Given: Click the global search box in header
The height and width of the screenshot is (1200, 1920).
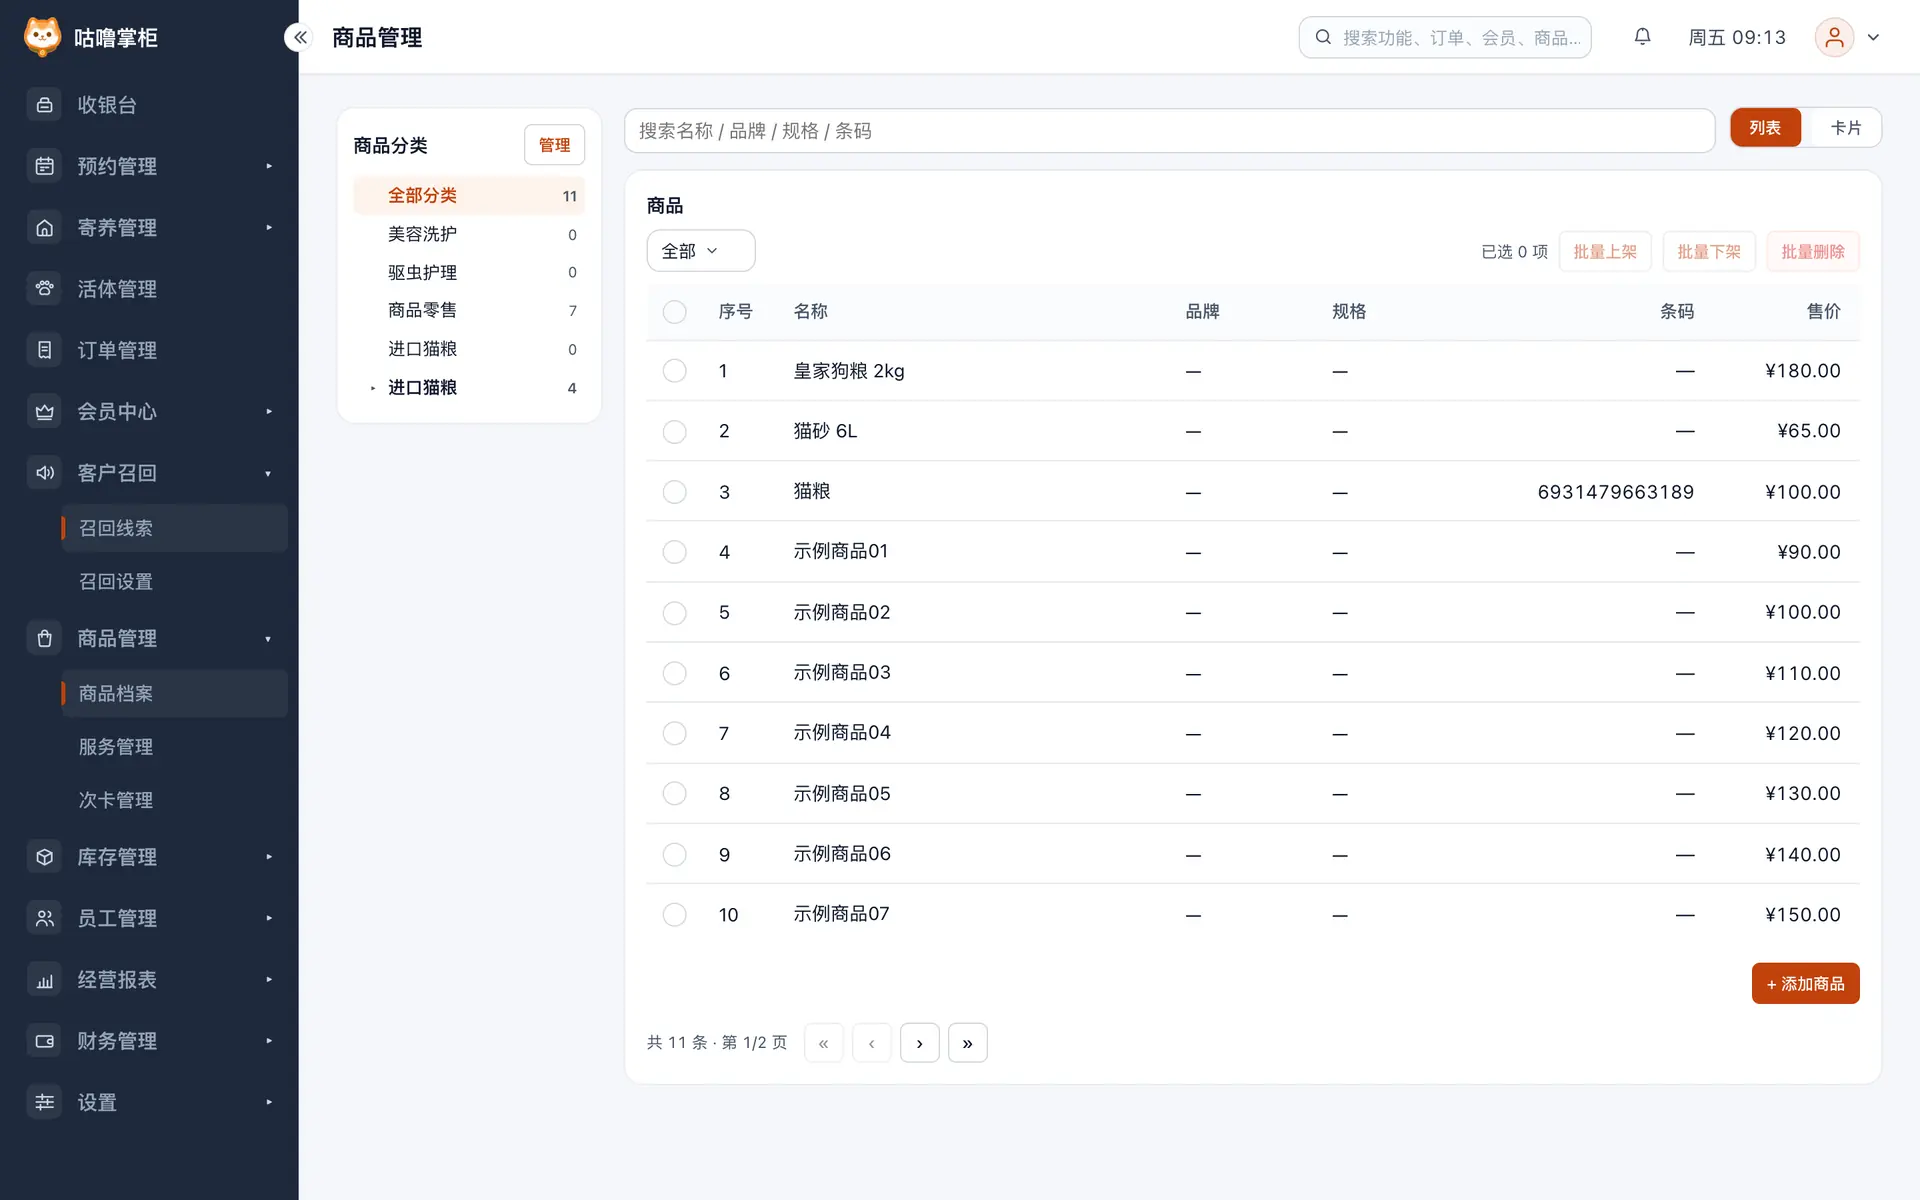Looking at the screenshot, I should pos(1444,37).
